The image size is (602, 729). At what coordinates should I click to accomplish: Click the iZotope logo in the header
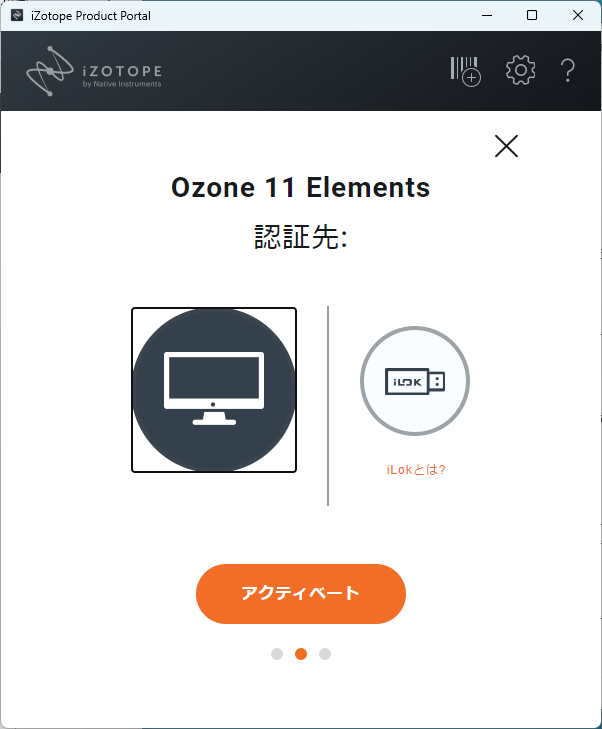click(94, 71)
